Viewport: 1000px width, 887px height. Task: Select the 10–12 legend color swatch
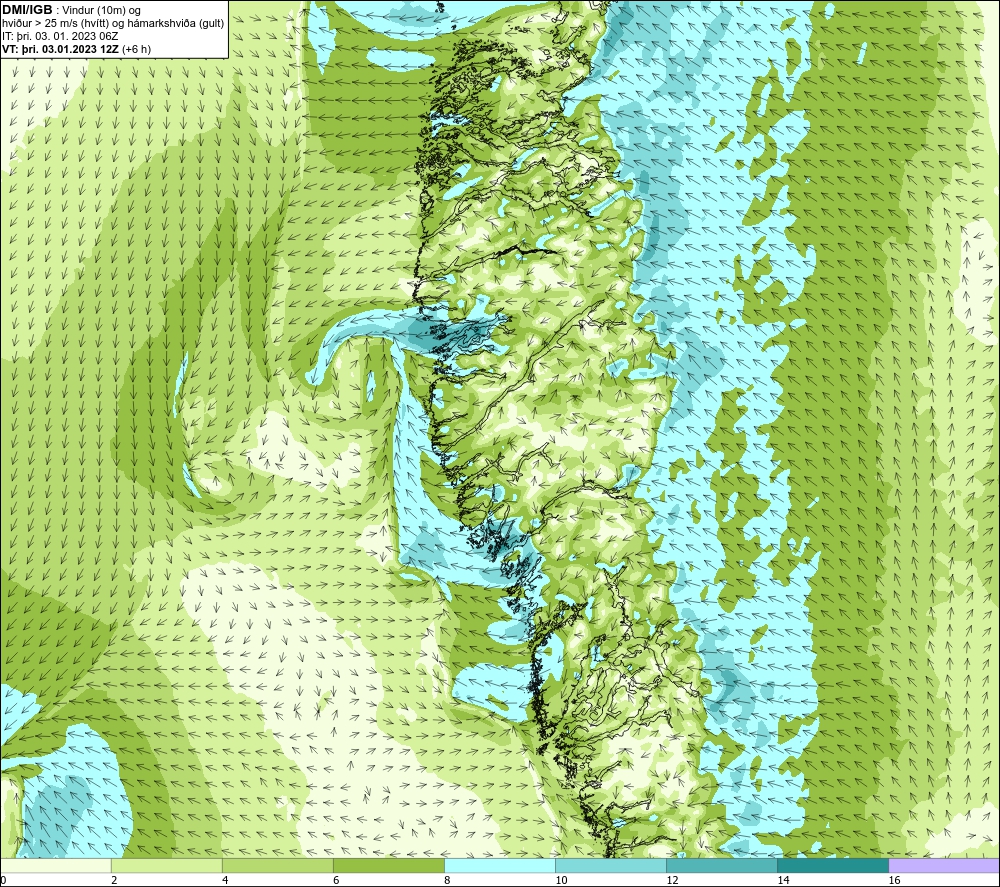click(x=611, y=865)
